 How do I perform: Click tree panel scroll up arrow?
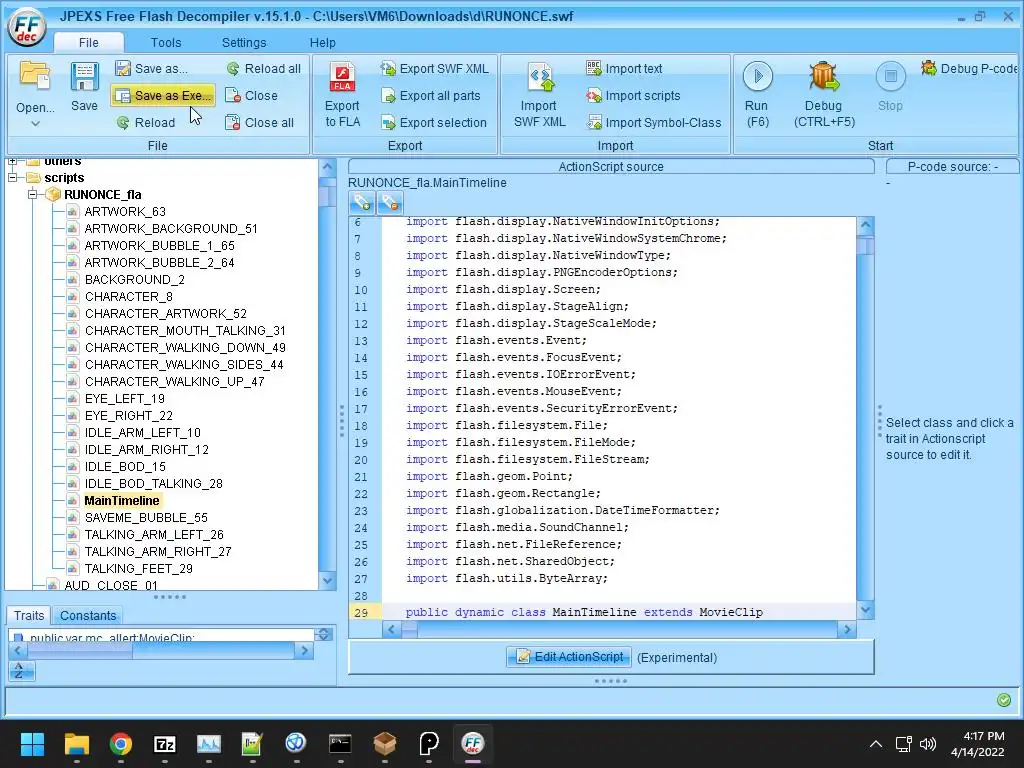pos(327,167)
